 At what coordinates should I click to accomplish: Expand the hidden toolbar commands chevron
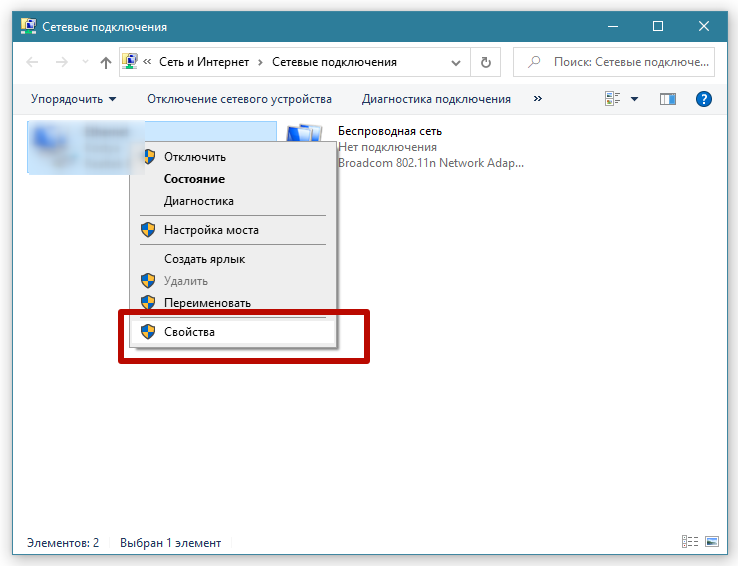tap(538, 99)
